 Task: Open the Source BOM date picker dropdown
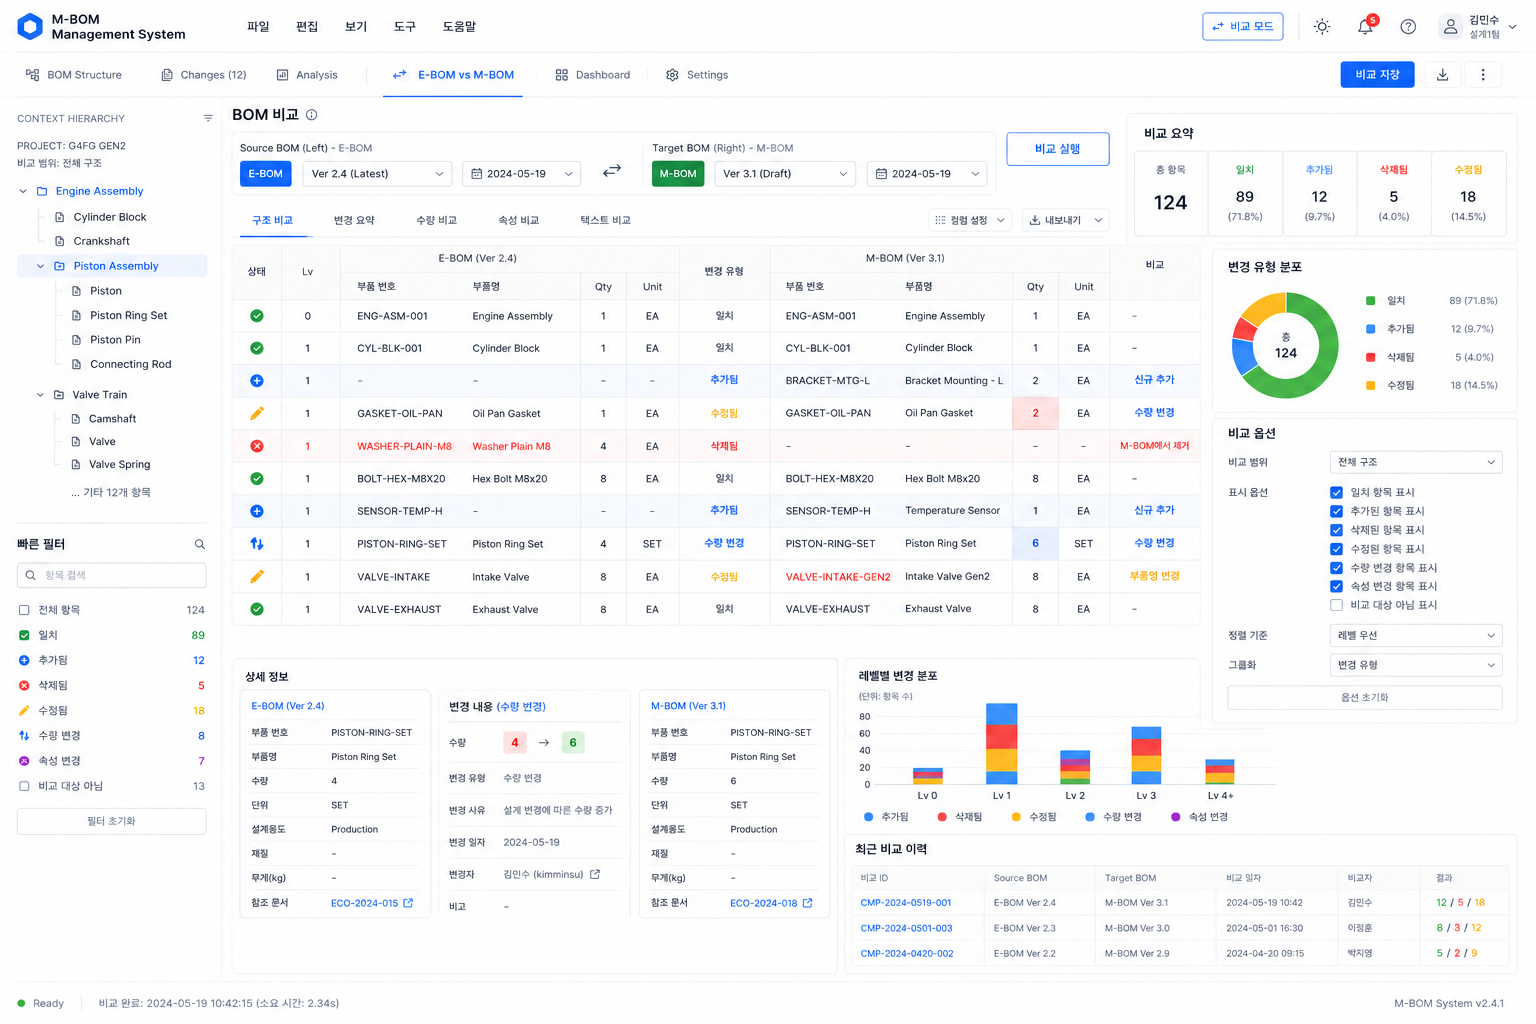pos(521,174)
